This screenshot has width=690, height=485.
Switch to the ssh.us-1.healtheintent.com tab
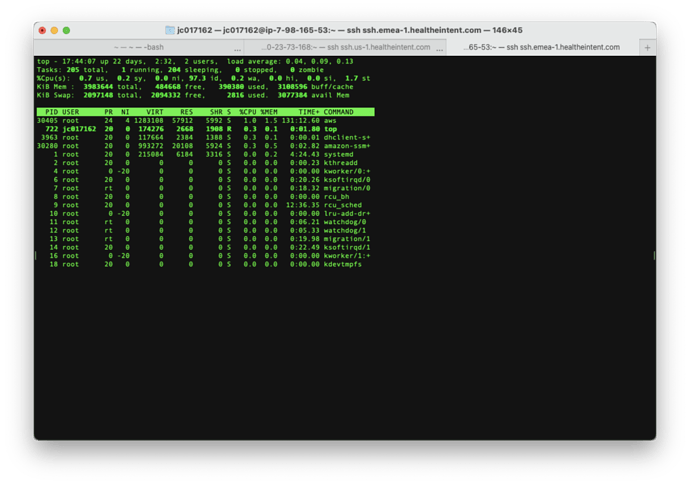(x=345, y=47)
